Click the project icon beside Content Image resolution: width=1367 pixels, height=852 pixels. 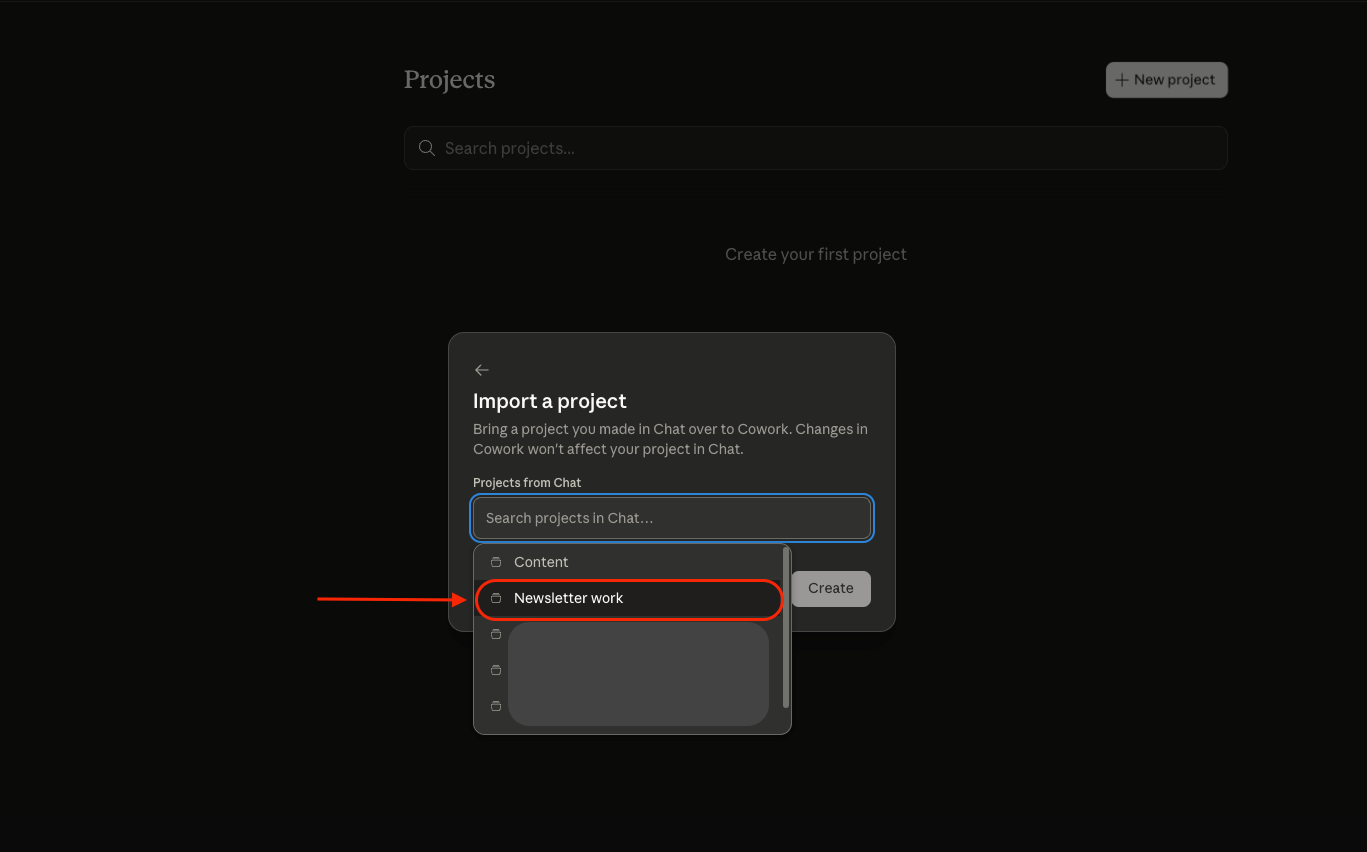496,562
